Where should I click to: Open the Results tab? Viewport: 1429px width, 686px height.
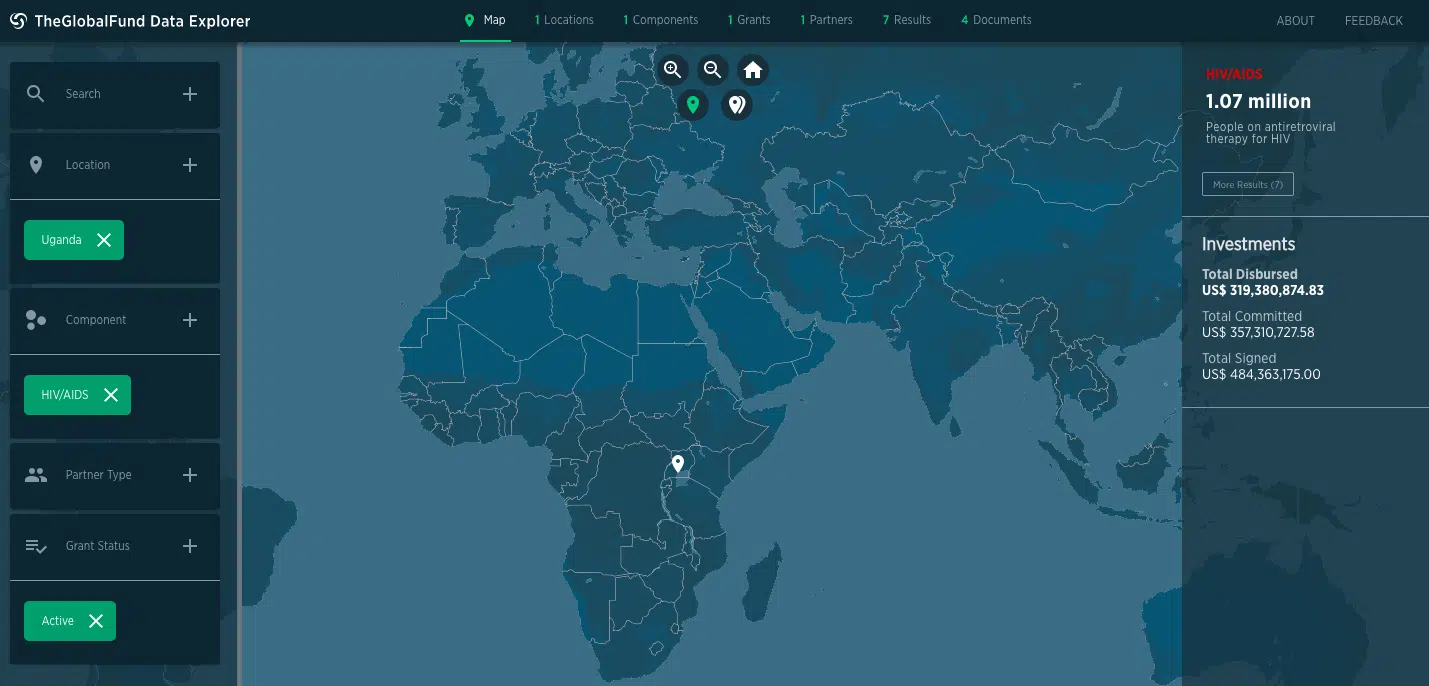pos(907,20)
